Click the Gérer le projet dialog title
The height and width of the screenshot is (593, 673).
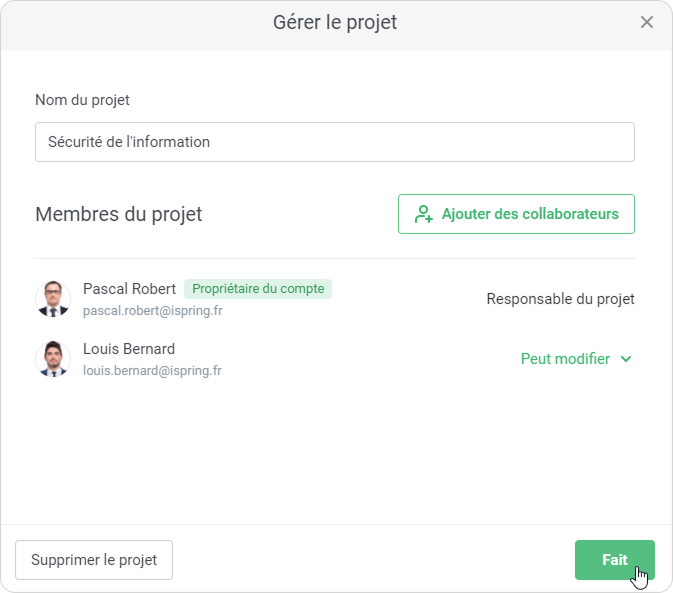click(x=335, y=22)
